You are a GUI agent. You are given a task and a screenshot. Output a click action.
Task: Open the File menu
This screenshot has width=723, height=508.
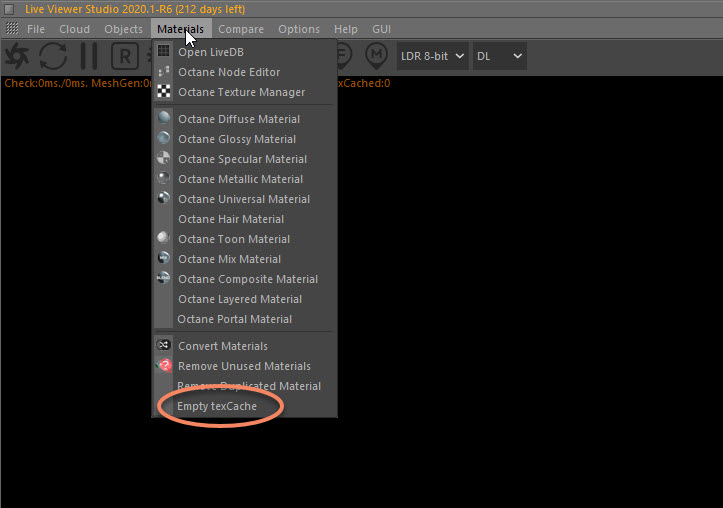tap(36, 29)
